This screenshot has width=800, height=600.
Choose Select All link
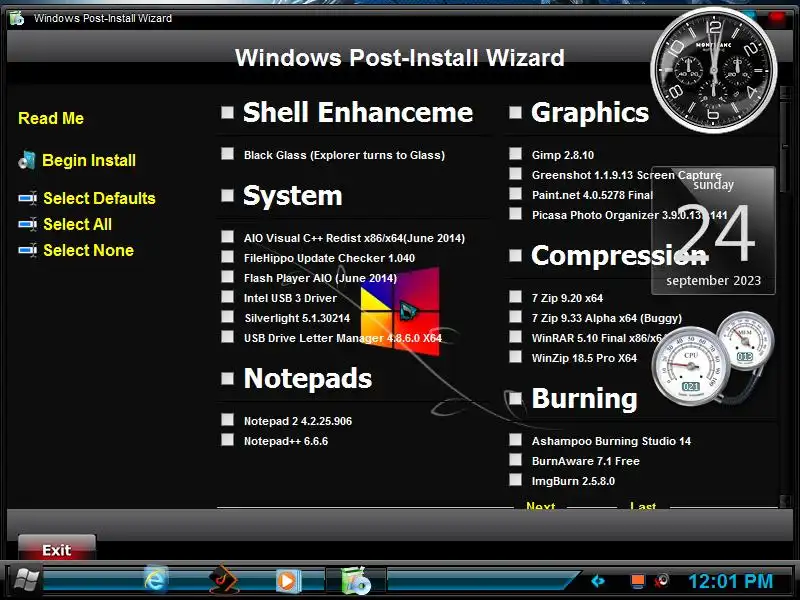coord(78,224)
